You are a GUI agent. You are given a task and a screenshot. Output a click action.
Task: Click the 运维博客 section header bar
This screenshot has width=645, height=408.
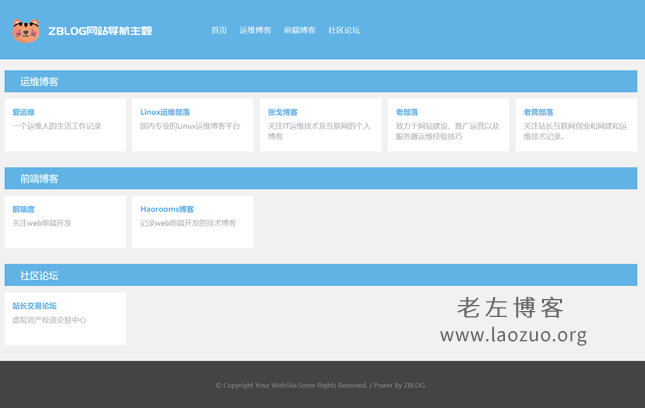[320, 82]
